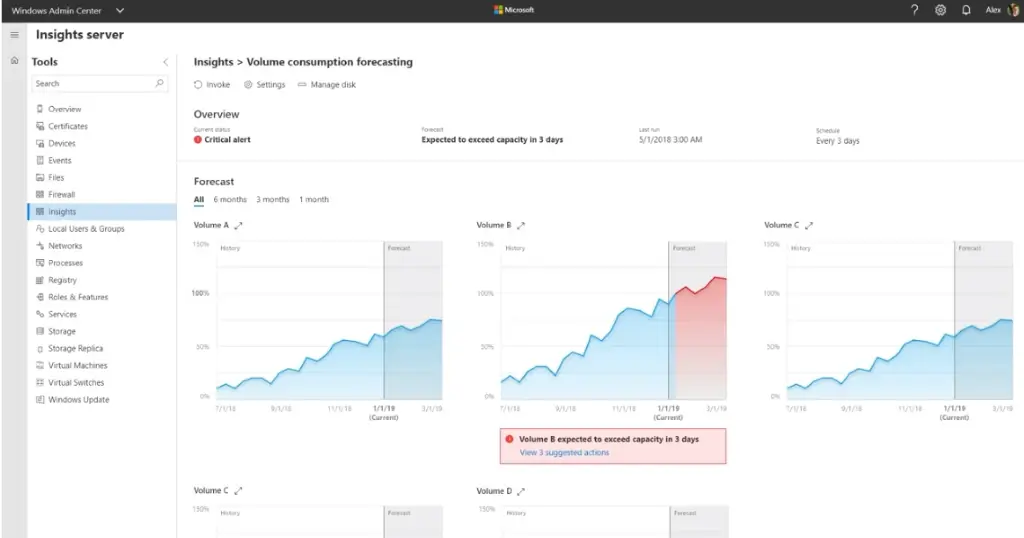Click the Insights icon in sidebar
This screenshot has height=538, width=1024.
pyautogui.click(x=40, y=212)
